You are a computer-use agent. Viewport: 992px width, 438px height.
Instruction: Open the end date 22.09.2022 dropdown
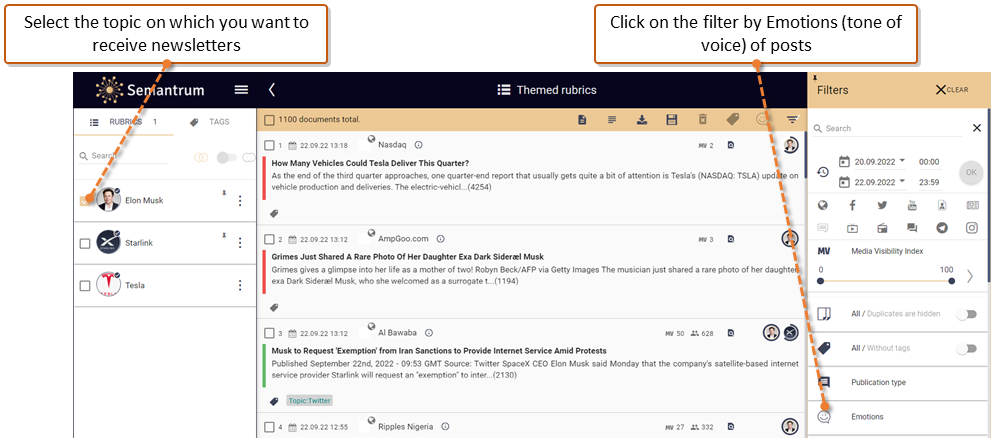[x=902, y=180]
